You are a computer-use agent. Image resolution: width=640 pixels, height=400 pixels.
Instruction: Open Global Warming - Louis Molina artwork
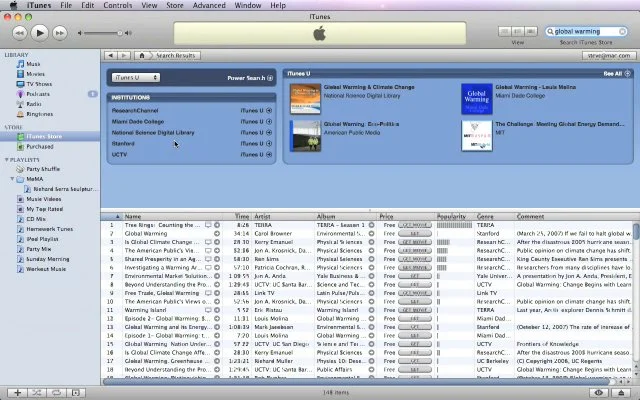[x=477, y=99]
